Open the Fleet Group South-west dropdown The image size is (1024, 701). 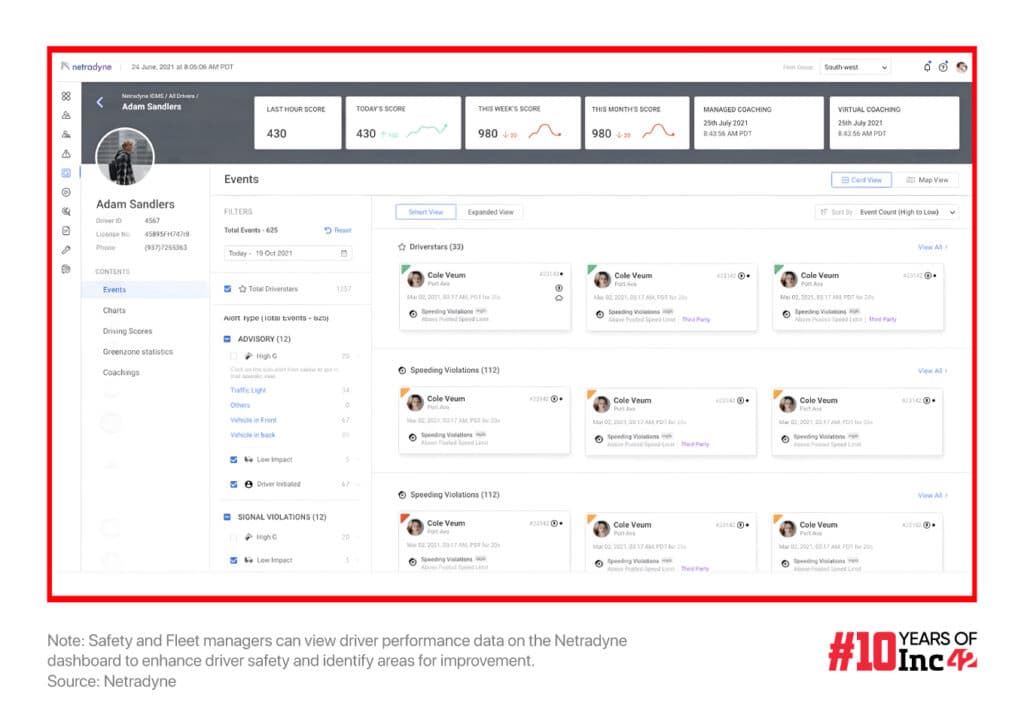854,67
